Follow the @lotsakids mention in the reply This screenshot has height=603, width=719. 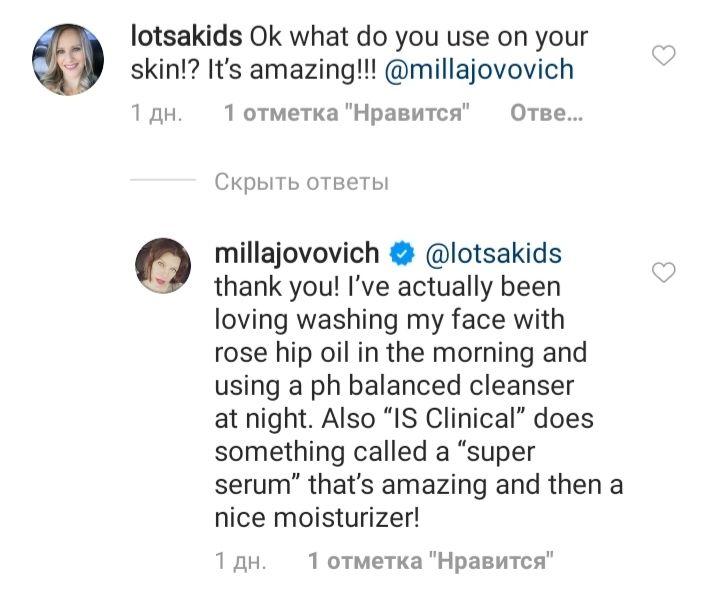coord(494,253)
